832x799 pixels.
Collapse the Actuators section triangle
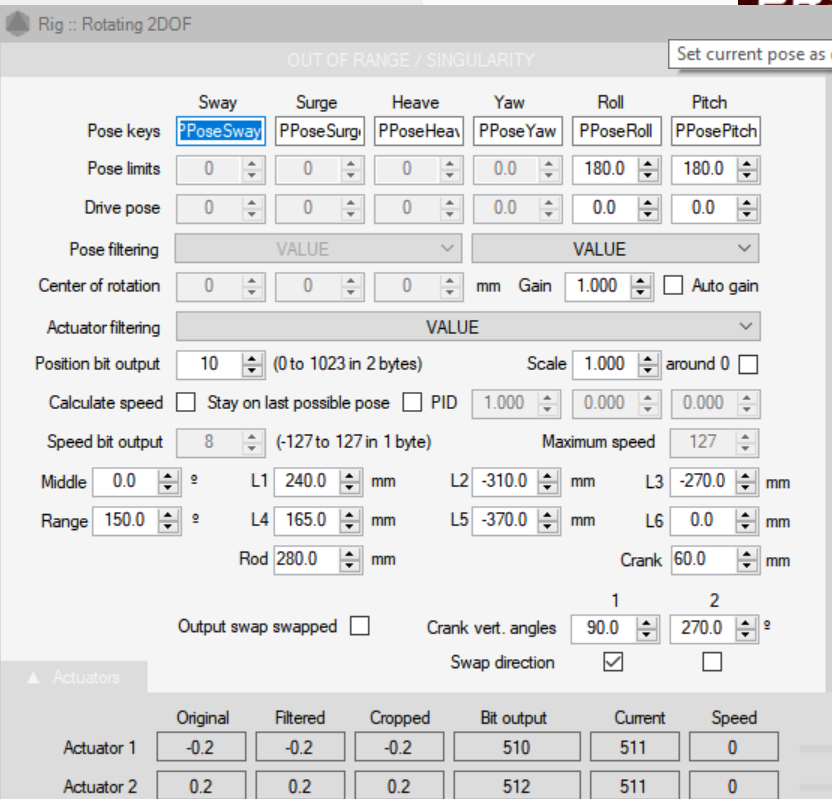[33, 678]
